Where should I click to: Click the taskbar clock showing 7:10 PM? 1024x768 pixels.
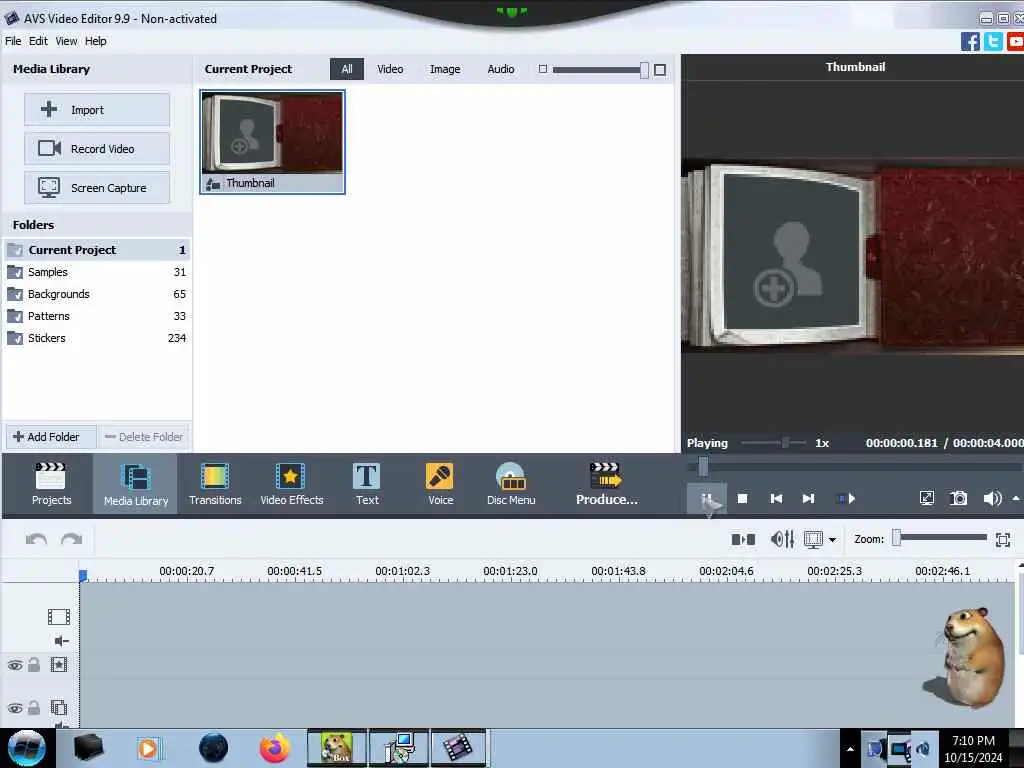[x=973, y=749]
